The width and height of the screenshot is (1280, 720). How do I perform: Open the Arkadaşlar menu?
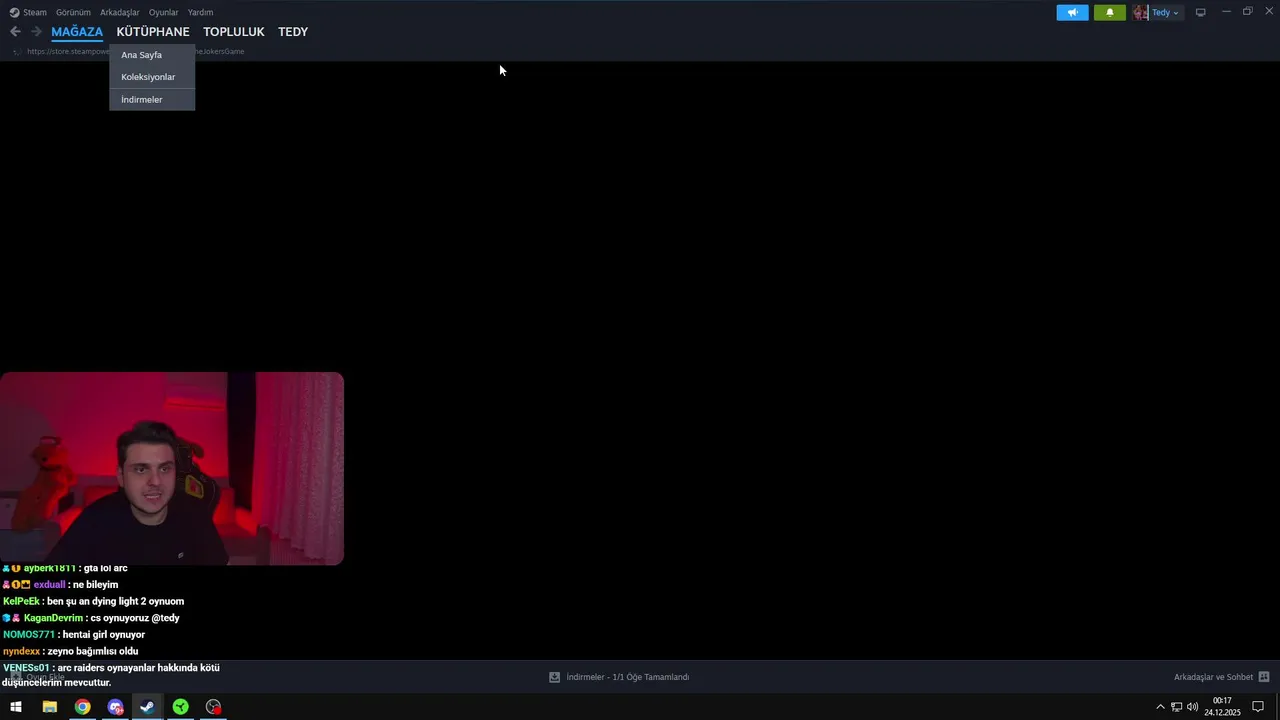(120, 12)
